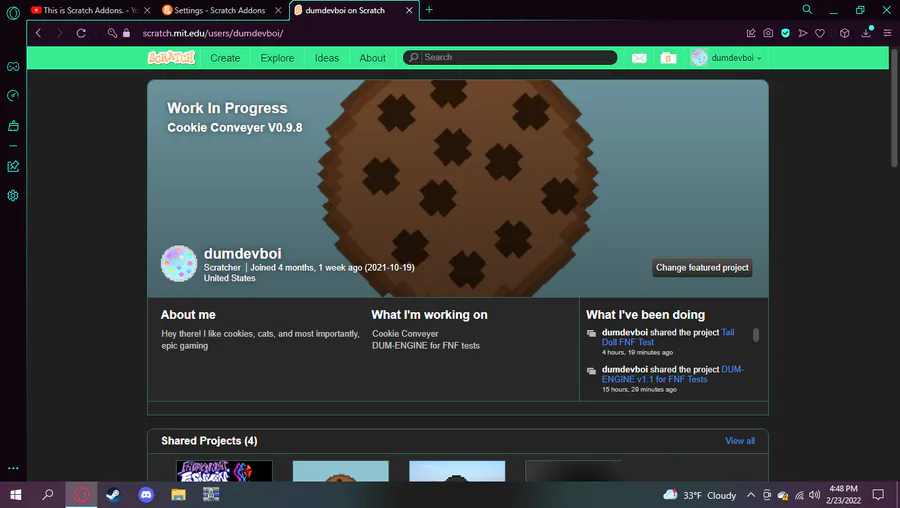Open File Explorer from the taskbar
900x508 pixels.
click(x=179, y=495)
